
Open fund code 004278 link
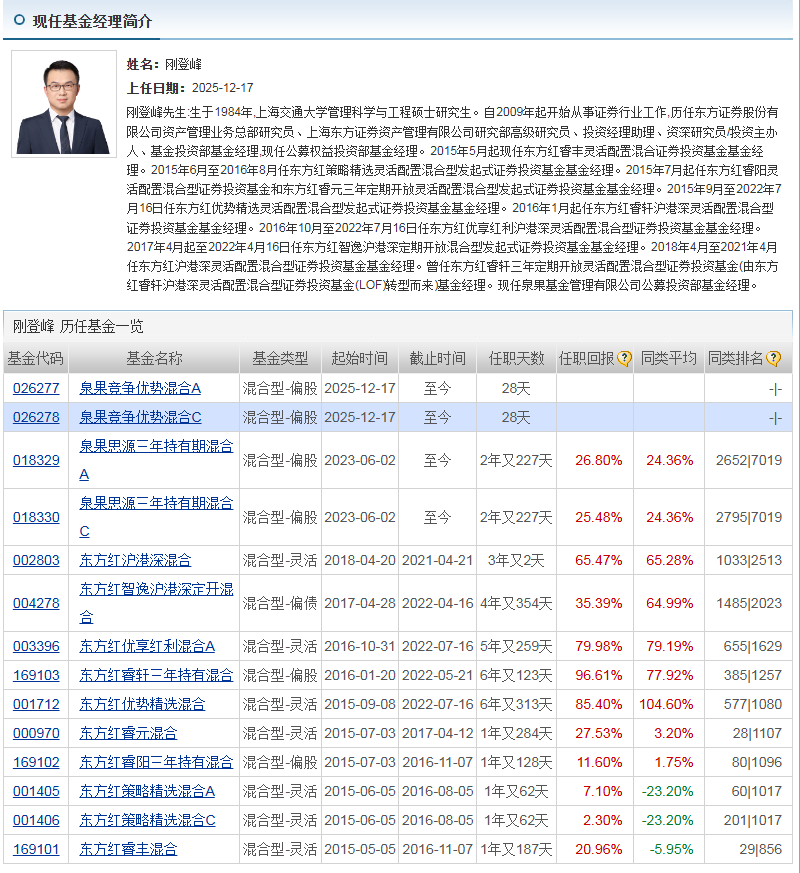click(36, 603)
